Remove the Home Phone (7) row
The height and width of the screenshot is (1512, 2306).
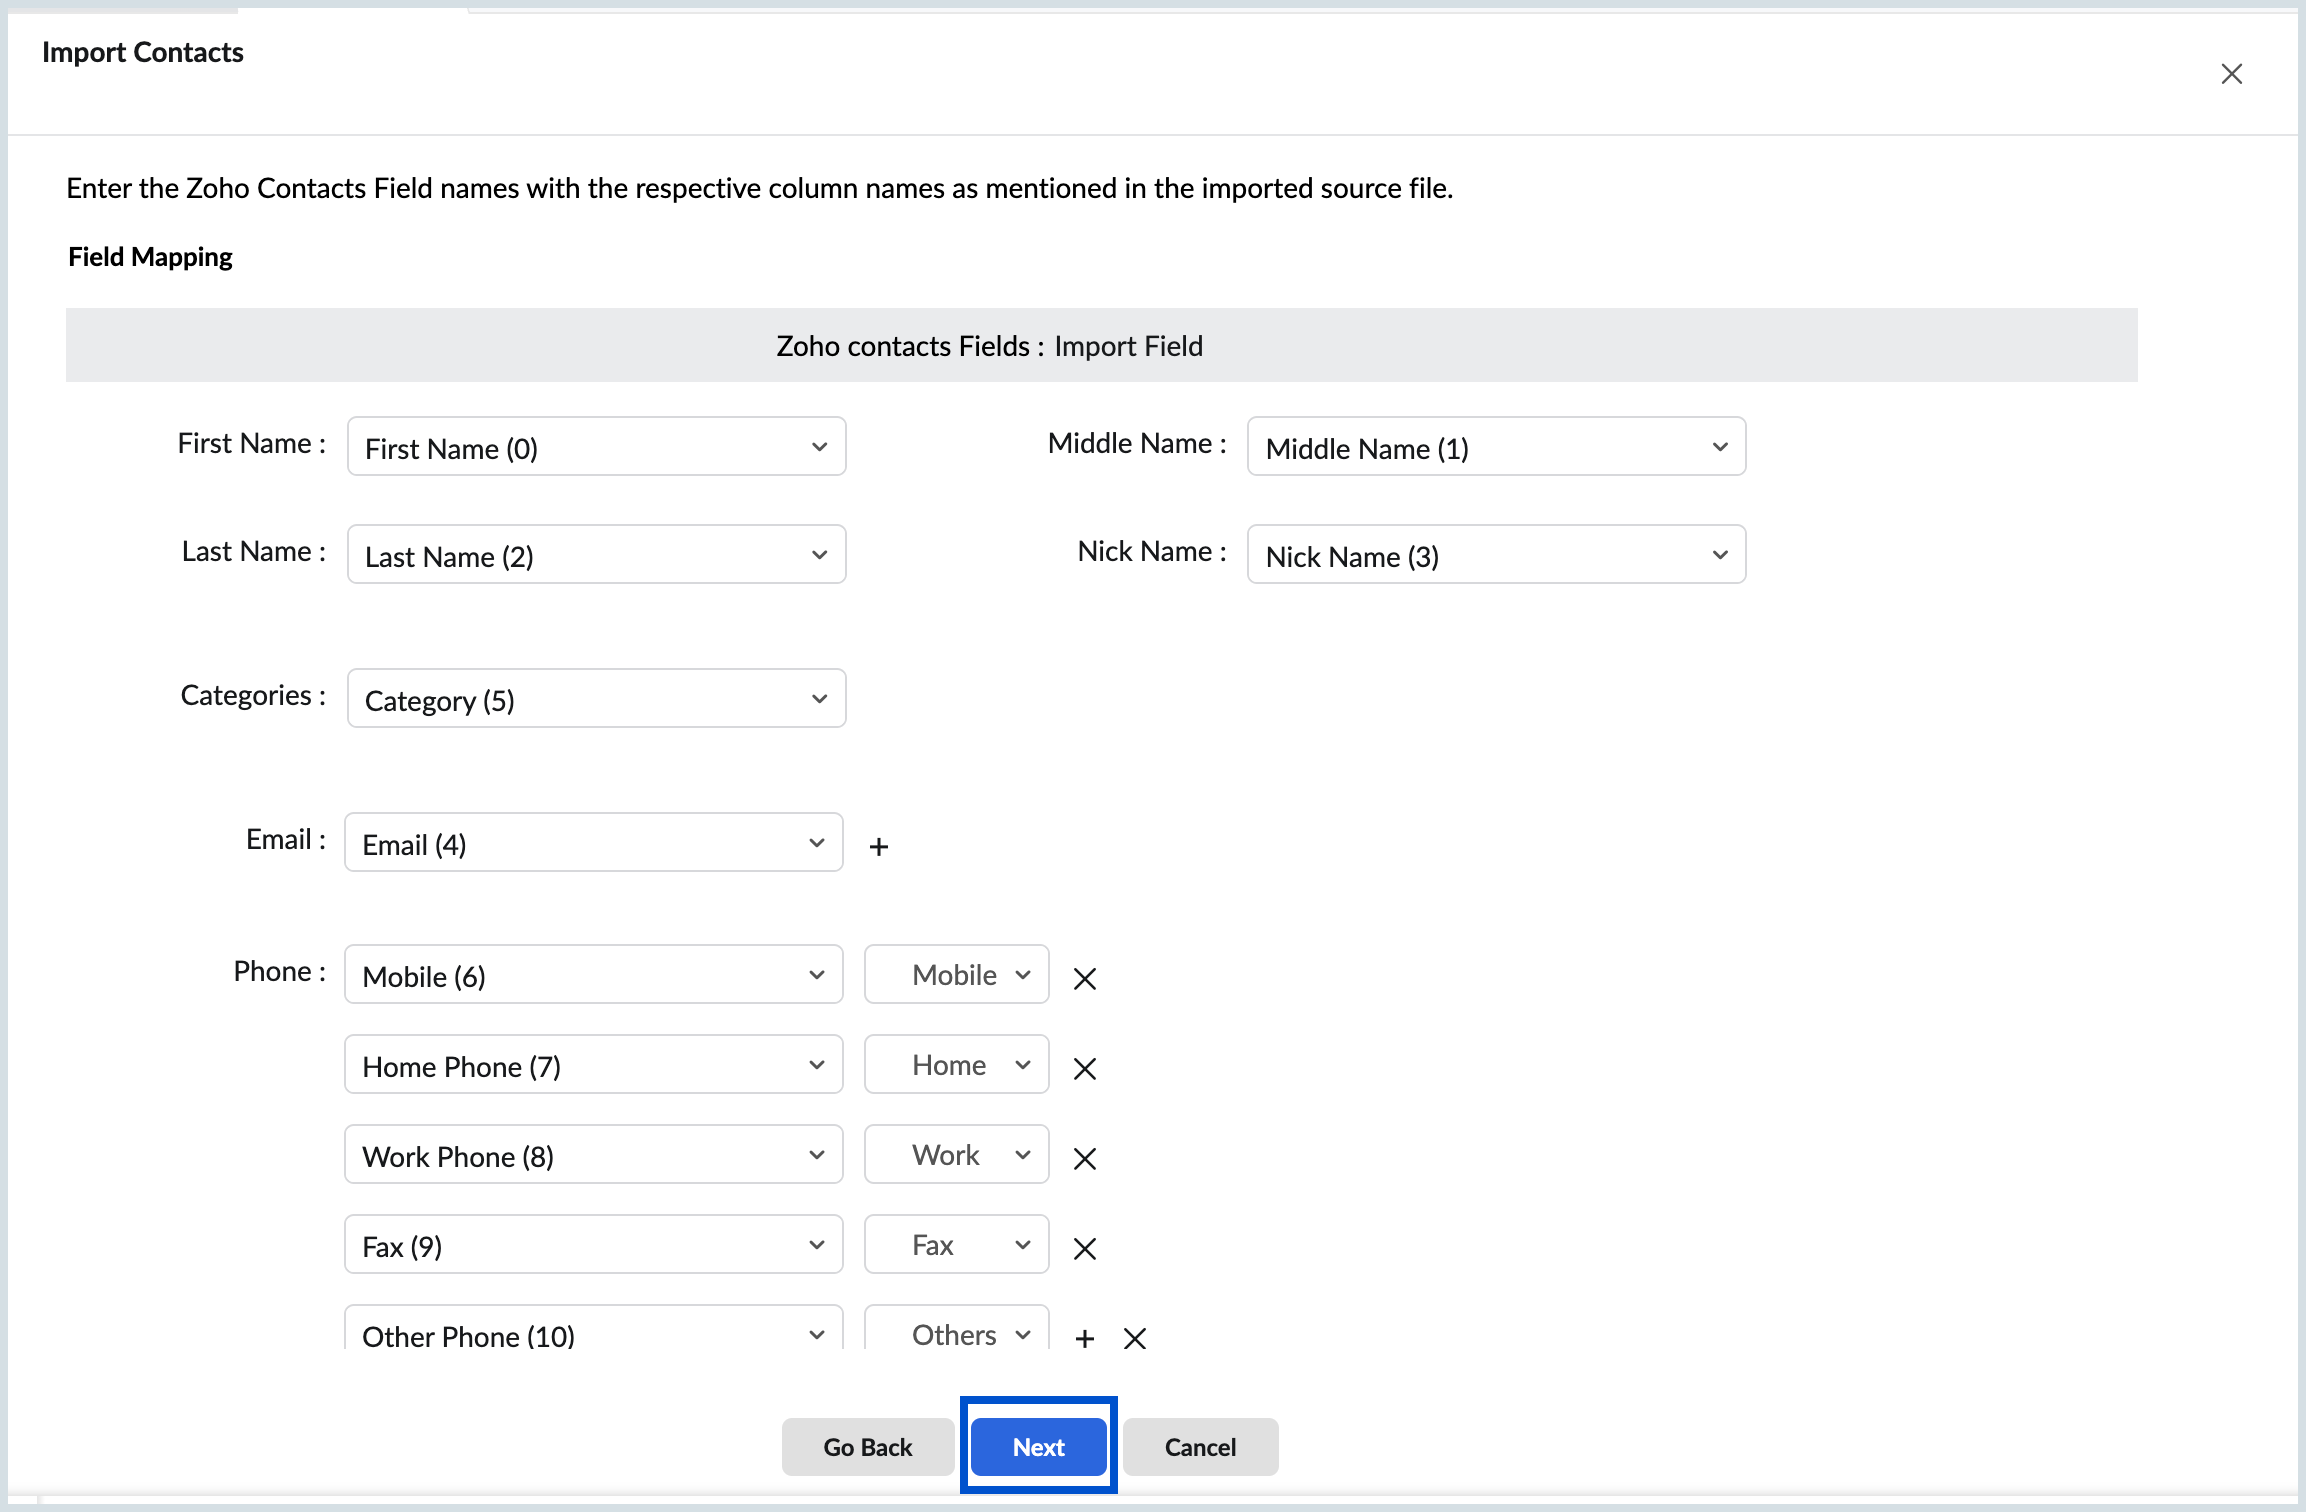pyautogui.click(x=1084, y=1068)
